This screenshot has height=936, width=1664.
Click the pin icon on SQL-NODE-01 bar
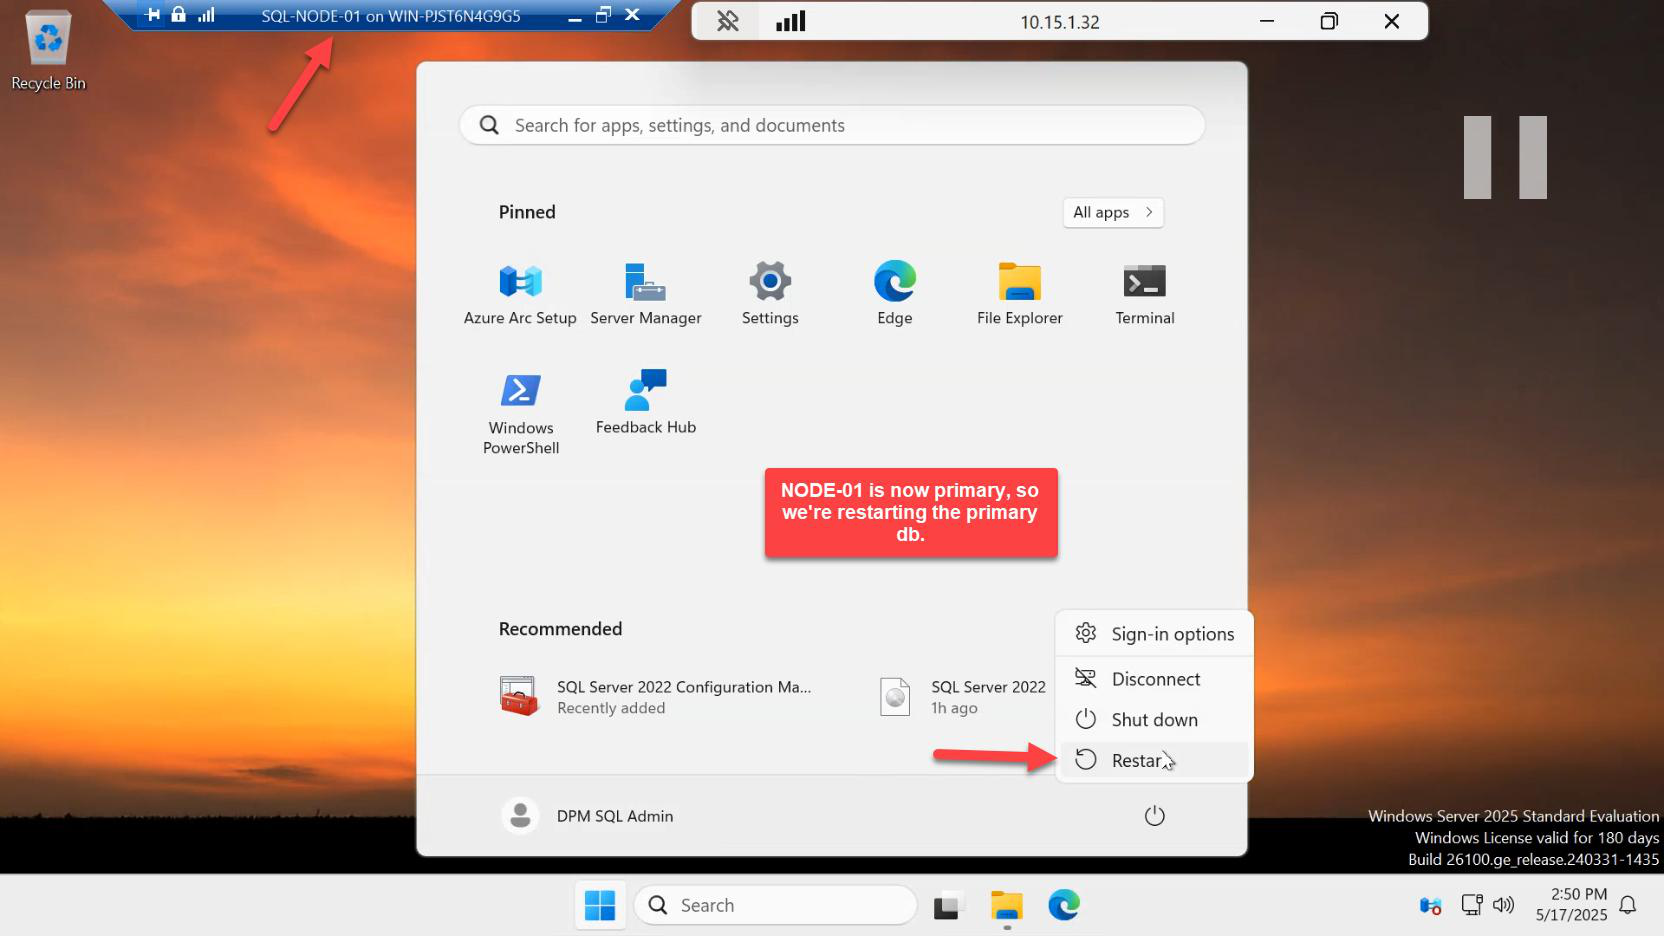153,15
